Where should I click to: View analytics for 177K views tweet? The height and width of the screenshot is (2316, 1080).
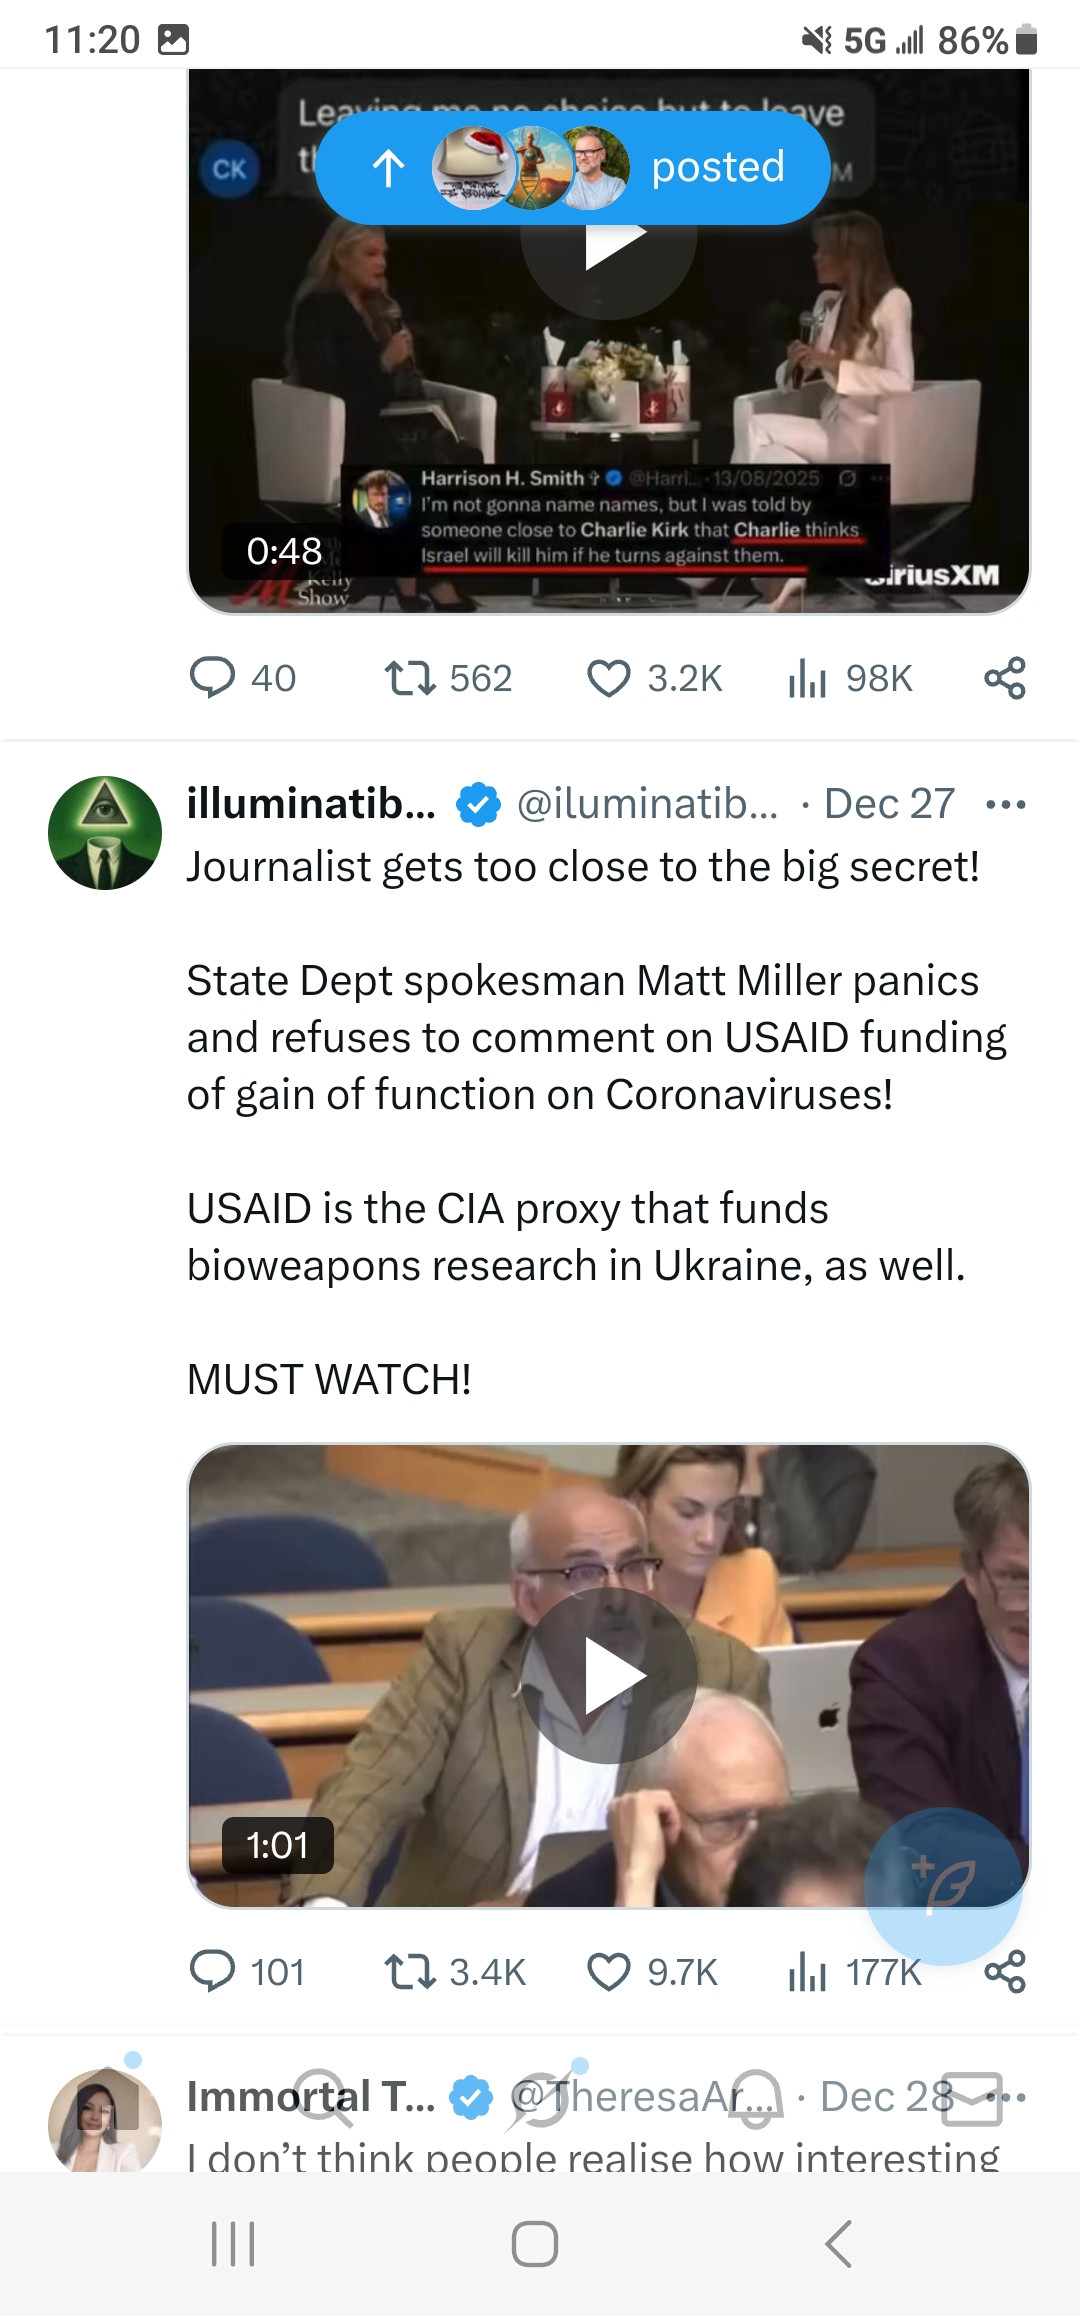[x=807, y=1971]
